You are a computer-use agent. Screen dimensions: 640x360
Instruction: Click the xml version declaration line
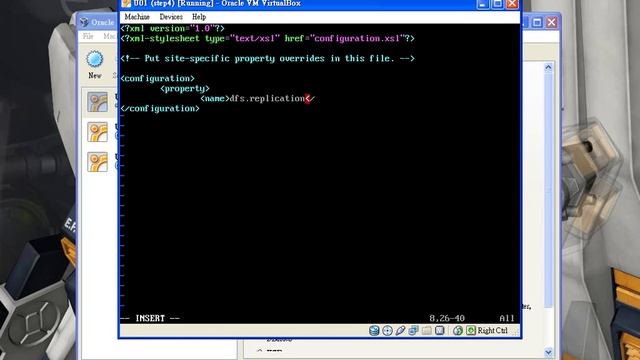(173, 29)
